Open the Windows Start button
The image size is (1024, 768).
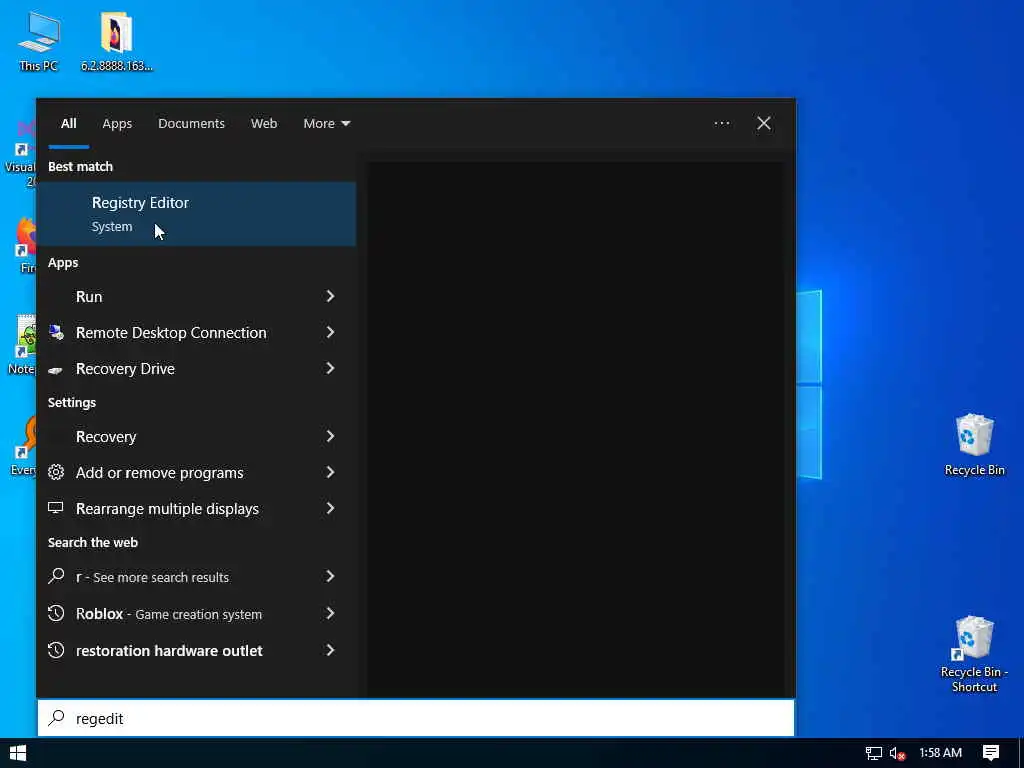click(x=18, y=753)
